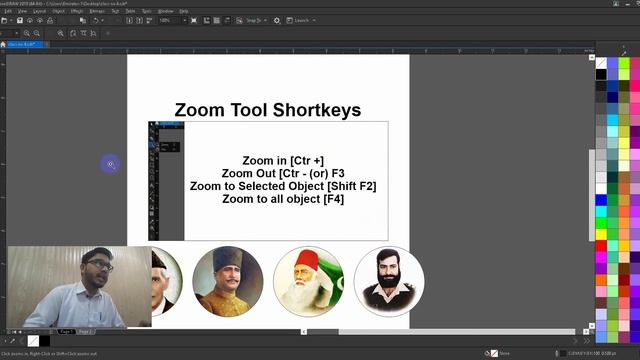Click the eyedropper icon in document palette
640x360 pixels.
click(x=13, y=341)
